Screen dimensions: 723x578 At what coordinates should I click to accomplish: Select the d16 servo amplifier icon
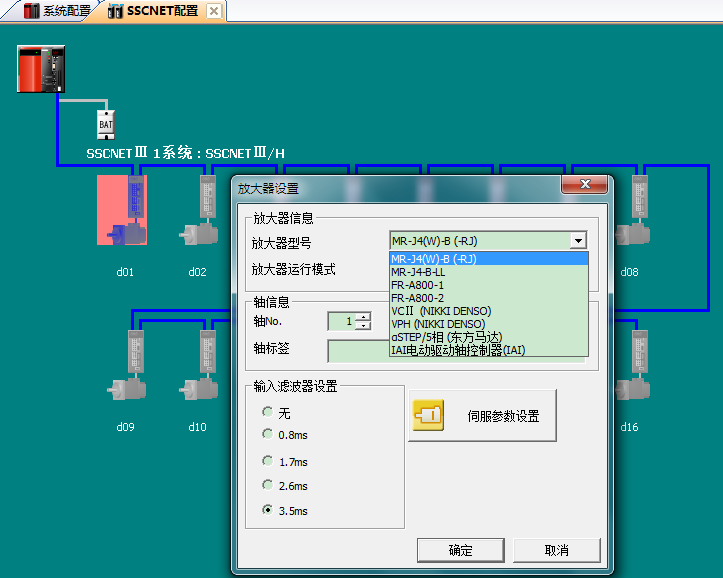tap(632, 367)
